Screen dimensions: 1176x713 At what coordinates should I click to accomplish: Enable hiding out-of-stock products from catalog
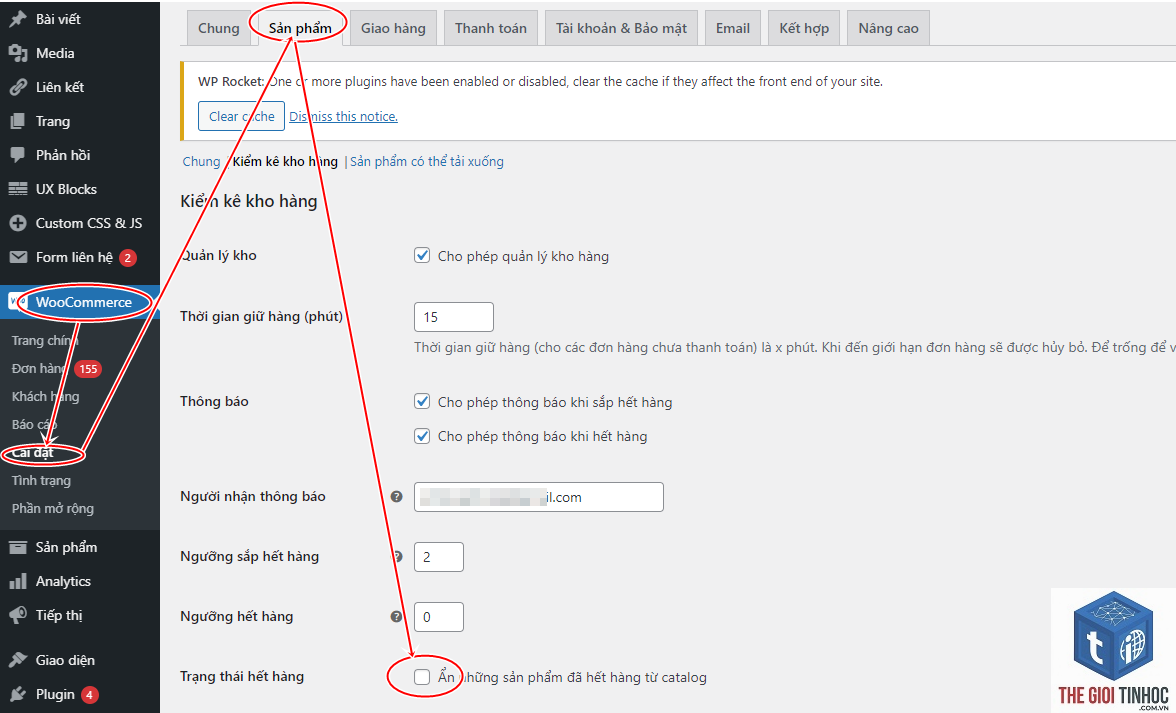[x=422, y=677]
